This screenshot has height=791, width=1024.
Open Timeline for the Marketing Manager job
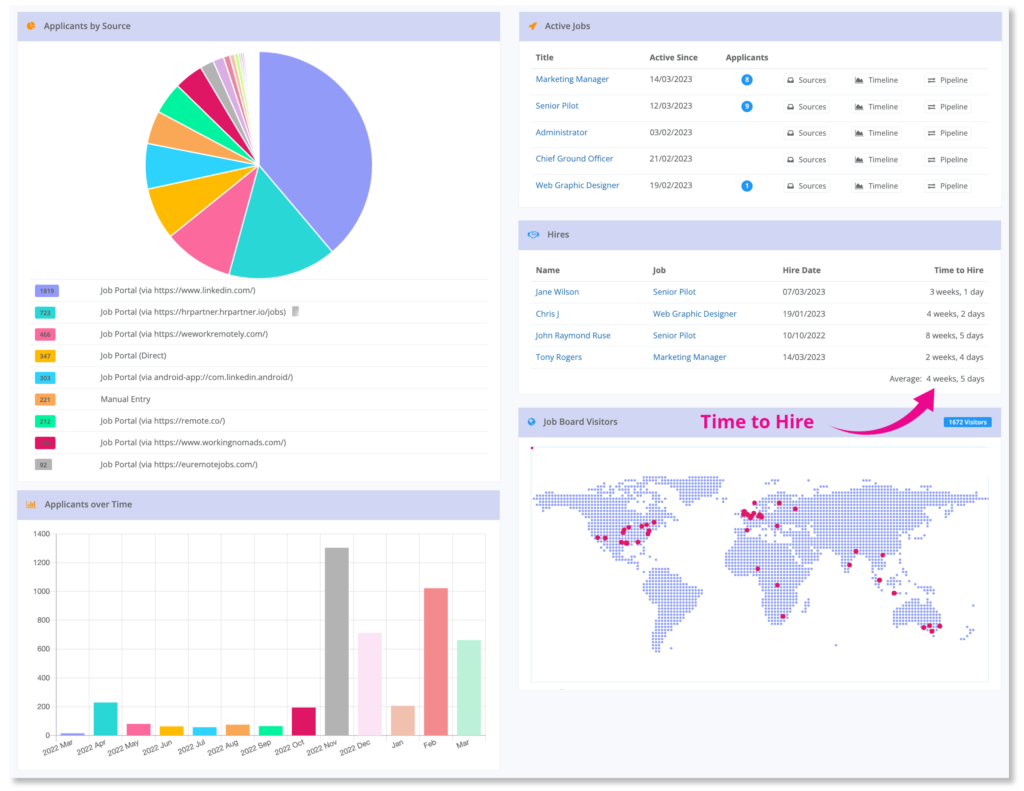point(876,80)
